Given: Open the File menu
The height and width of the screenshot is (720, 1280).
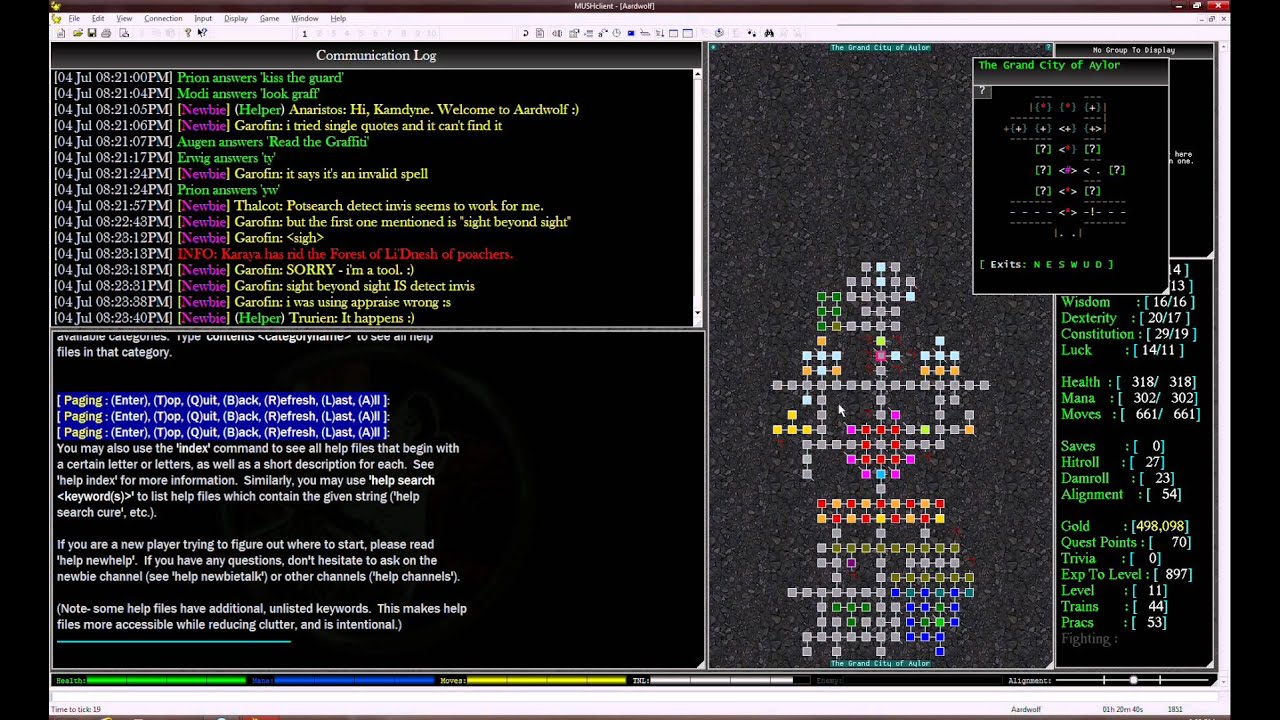Looking at the screenshot, I should point(74,18).
